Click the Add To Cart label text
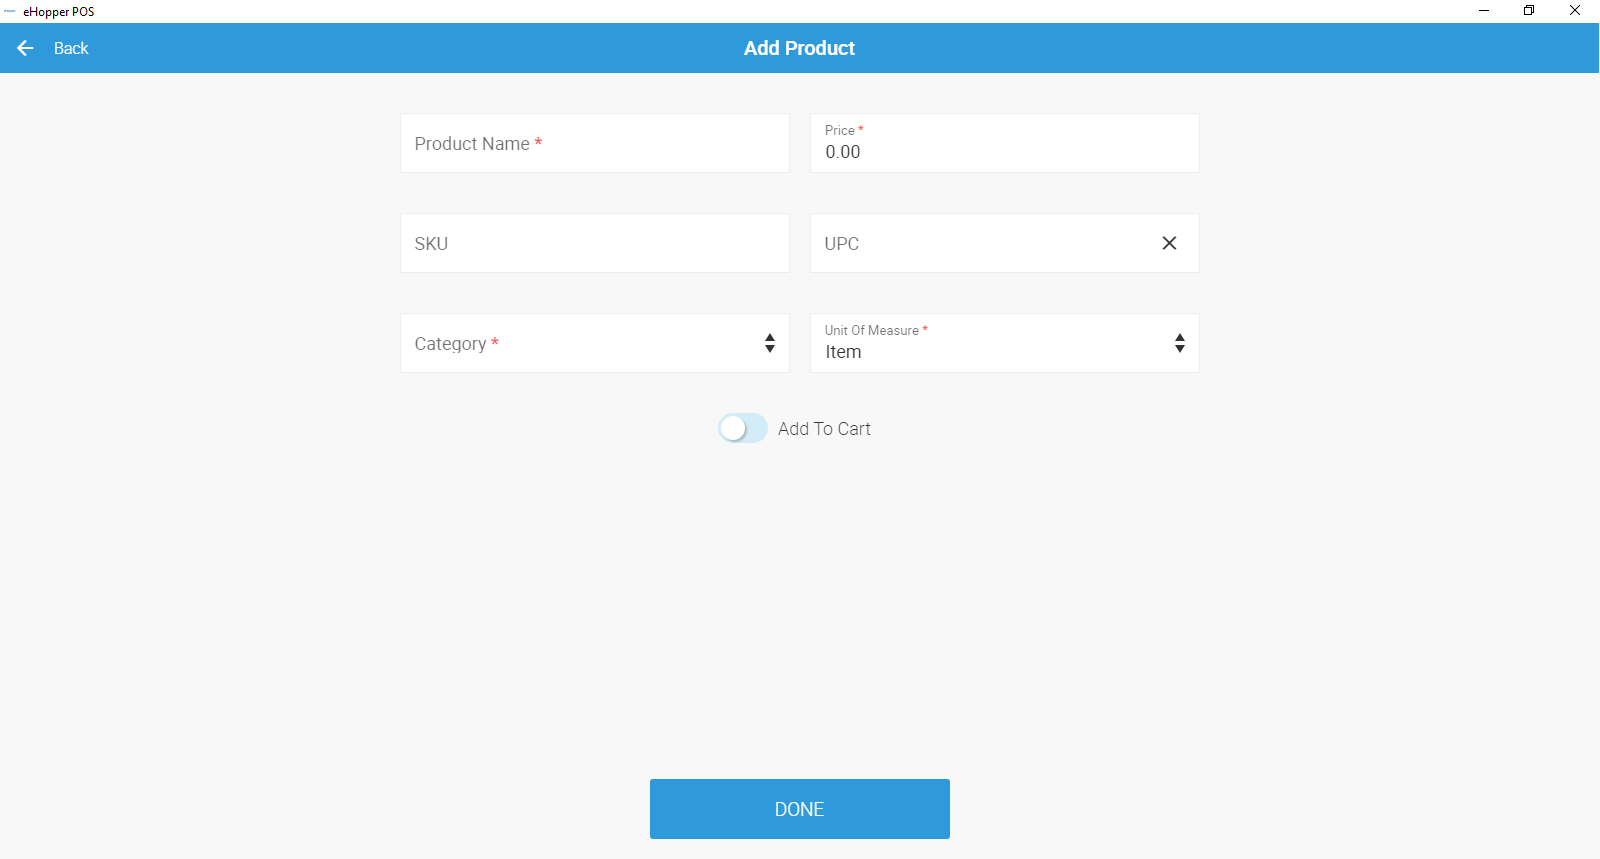This screenshot has height=859, width=1600. (x=824, y=429)
